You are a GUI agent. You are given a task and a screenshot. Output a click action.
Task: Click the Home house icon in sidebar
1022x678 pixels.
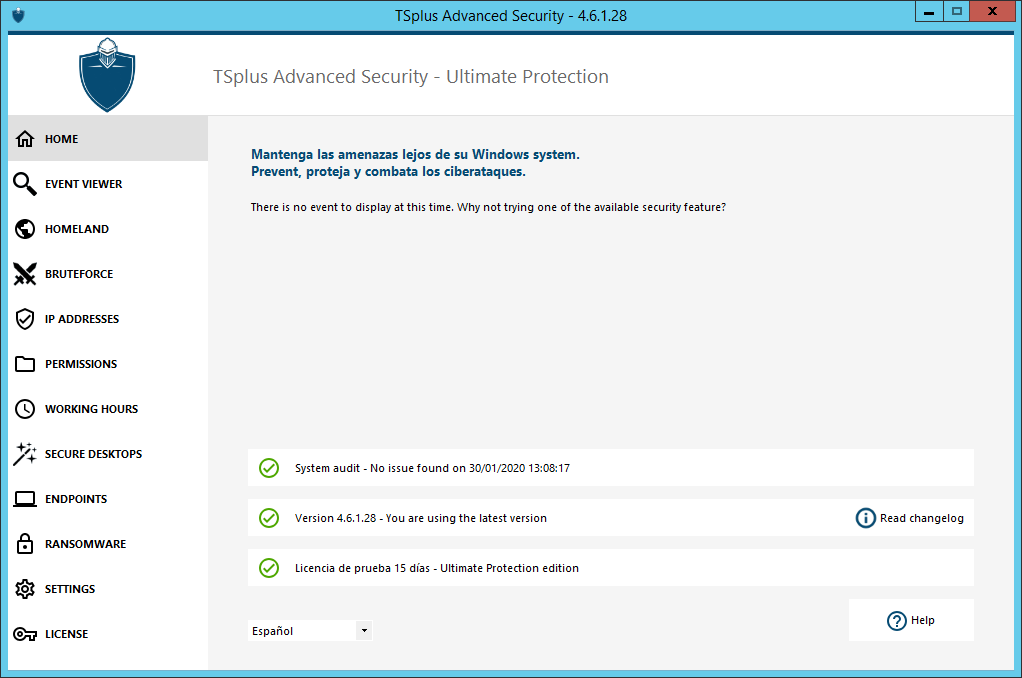tap(25, 139)
